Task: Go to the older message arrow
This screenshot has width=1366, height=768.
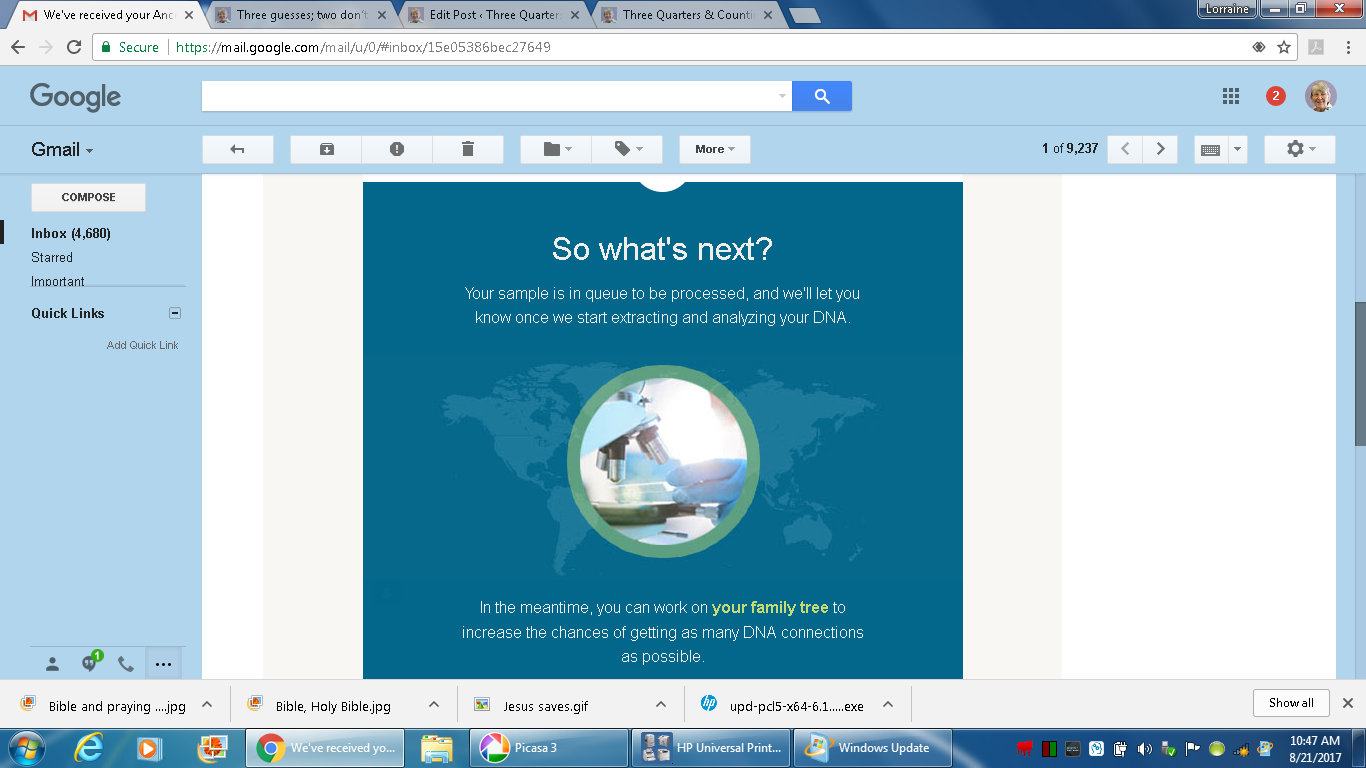Action: [1160, 149]
